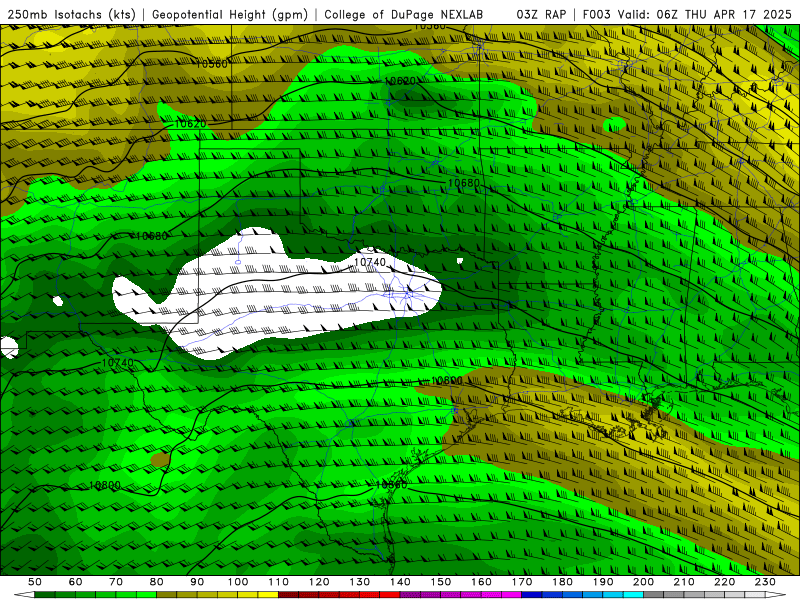
Task: Select the colorbar value 180
Action: point(562,582)
